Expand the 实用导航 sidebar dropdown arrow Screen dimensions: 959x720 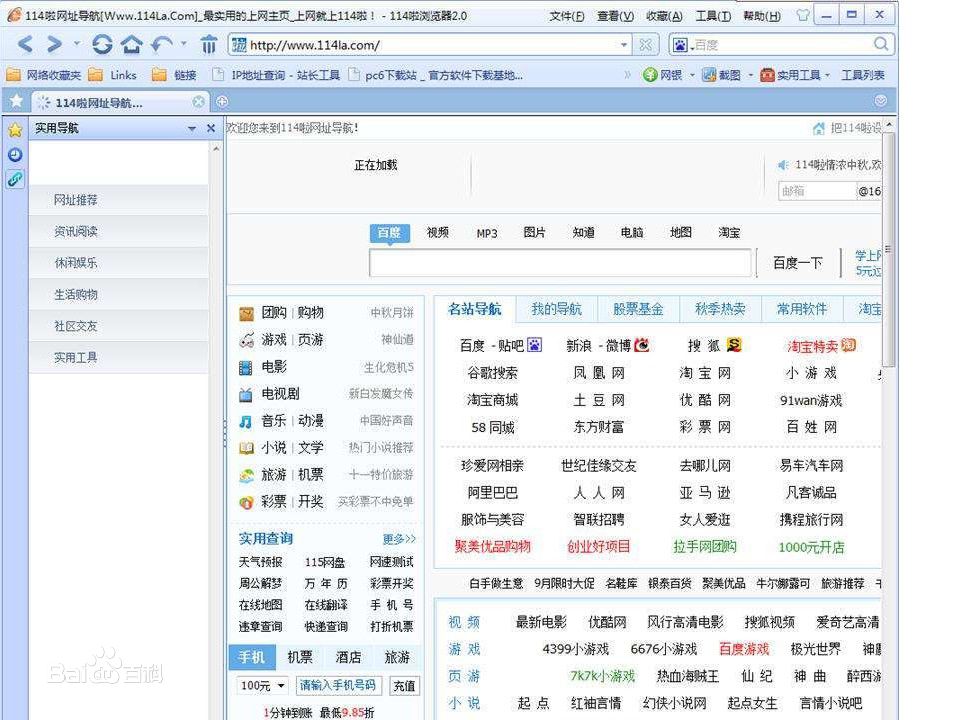(192, 128)
